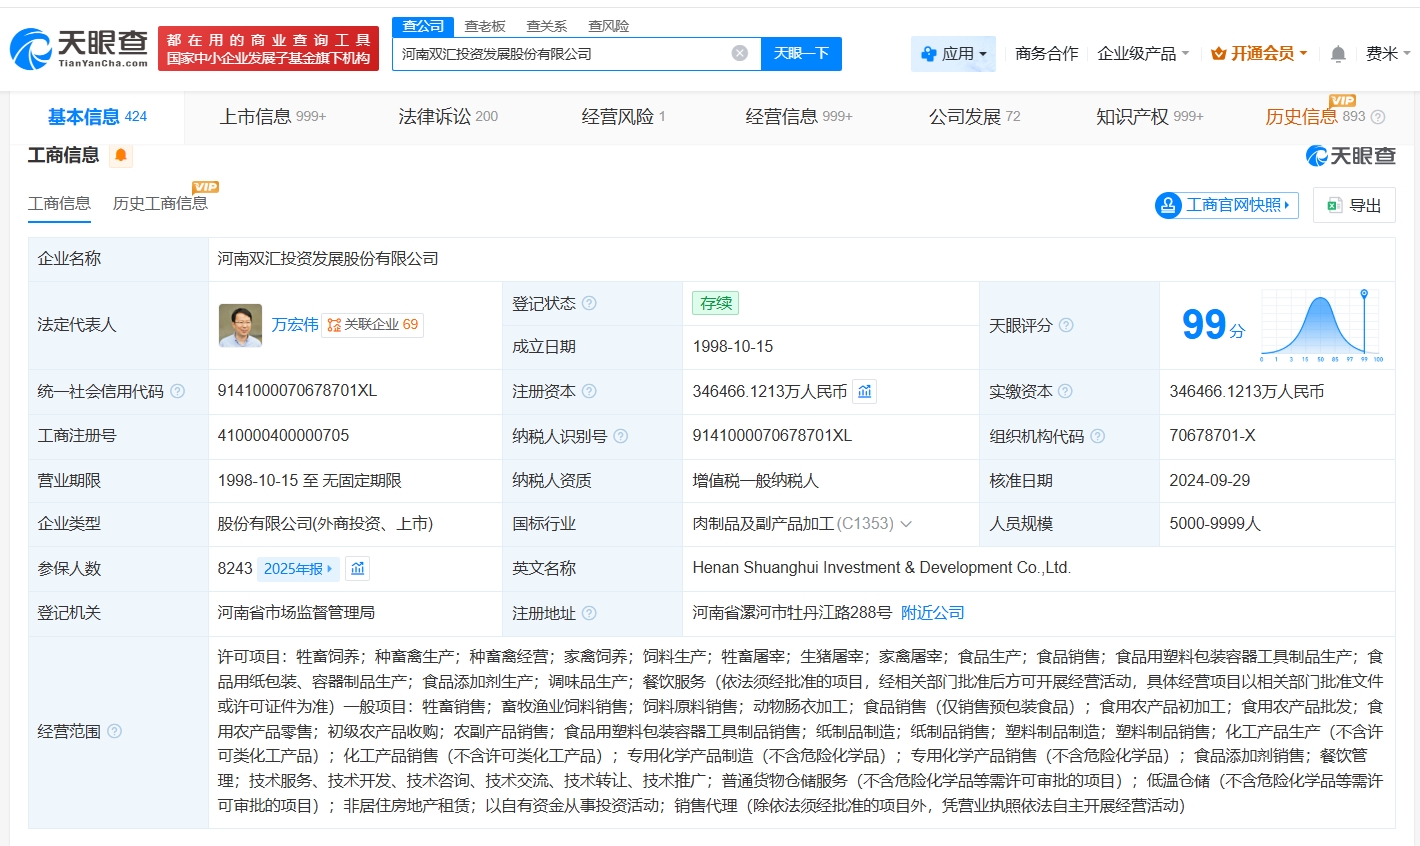The image size is (1420, 846).
Task: Click the help icon next to 纳税人识别号
Action: (x=621, y=436)
